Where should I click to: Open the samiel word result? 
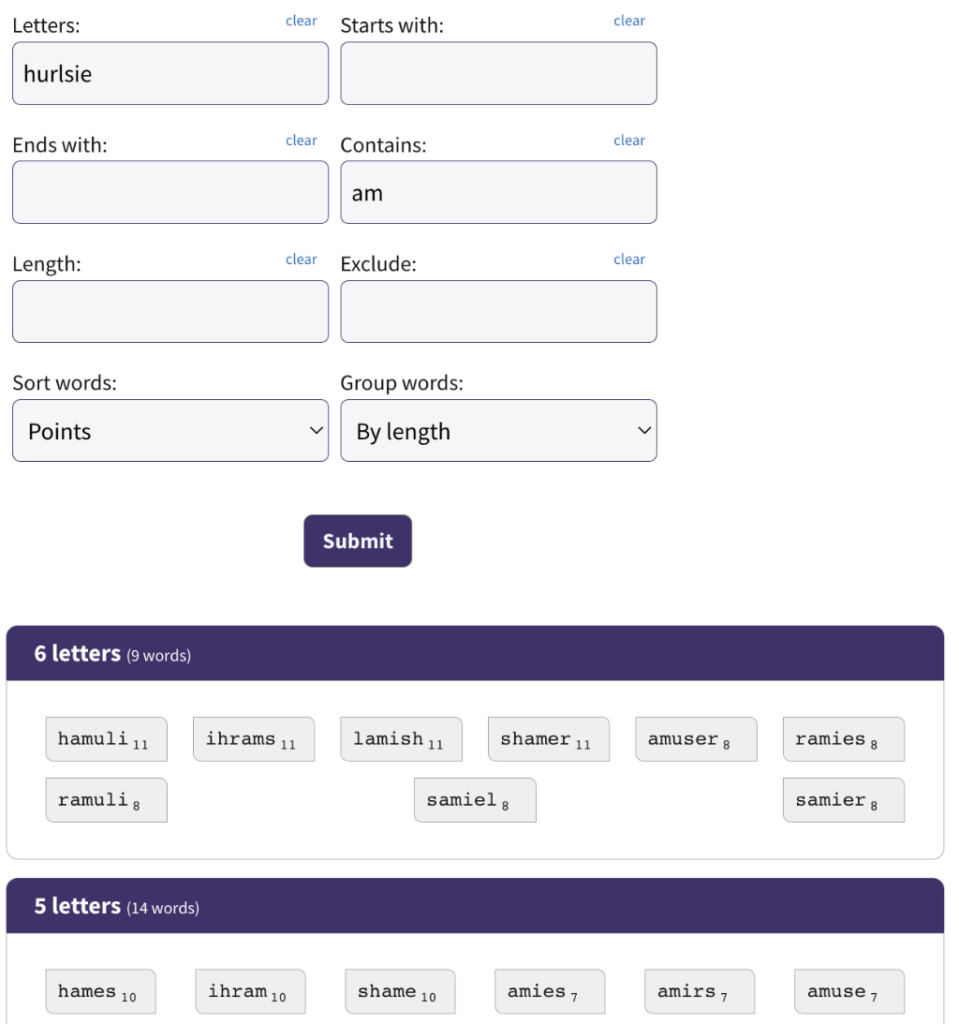475,800
